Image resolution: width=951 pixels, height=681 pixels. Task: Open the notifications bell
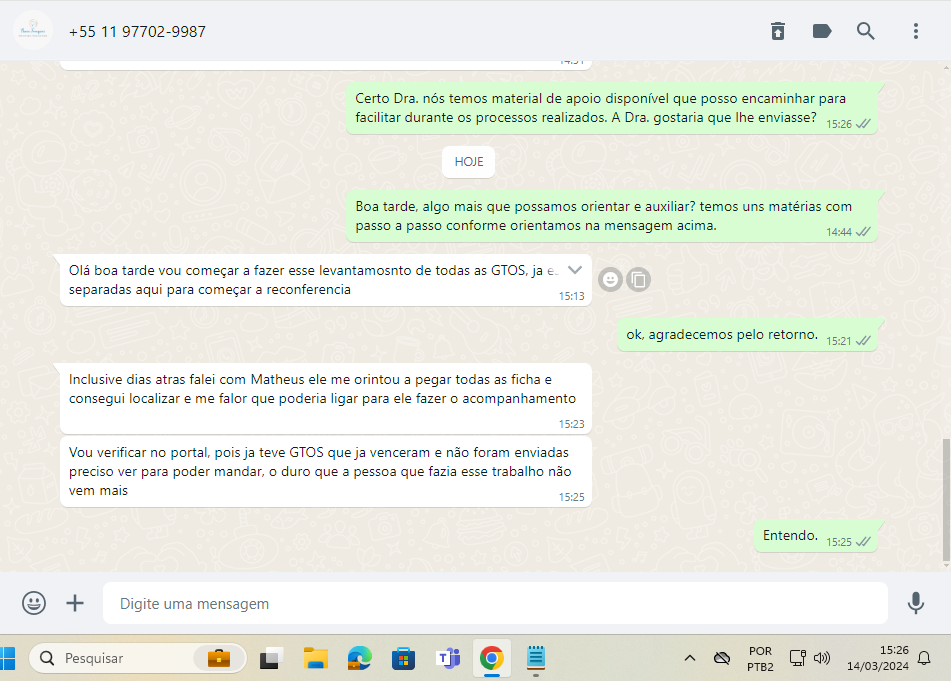click(924, 659)
